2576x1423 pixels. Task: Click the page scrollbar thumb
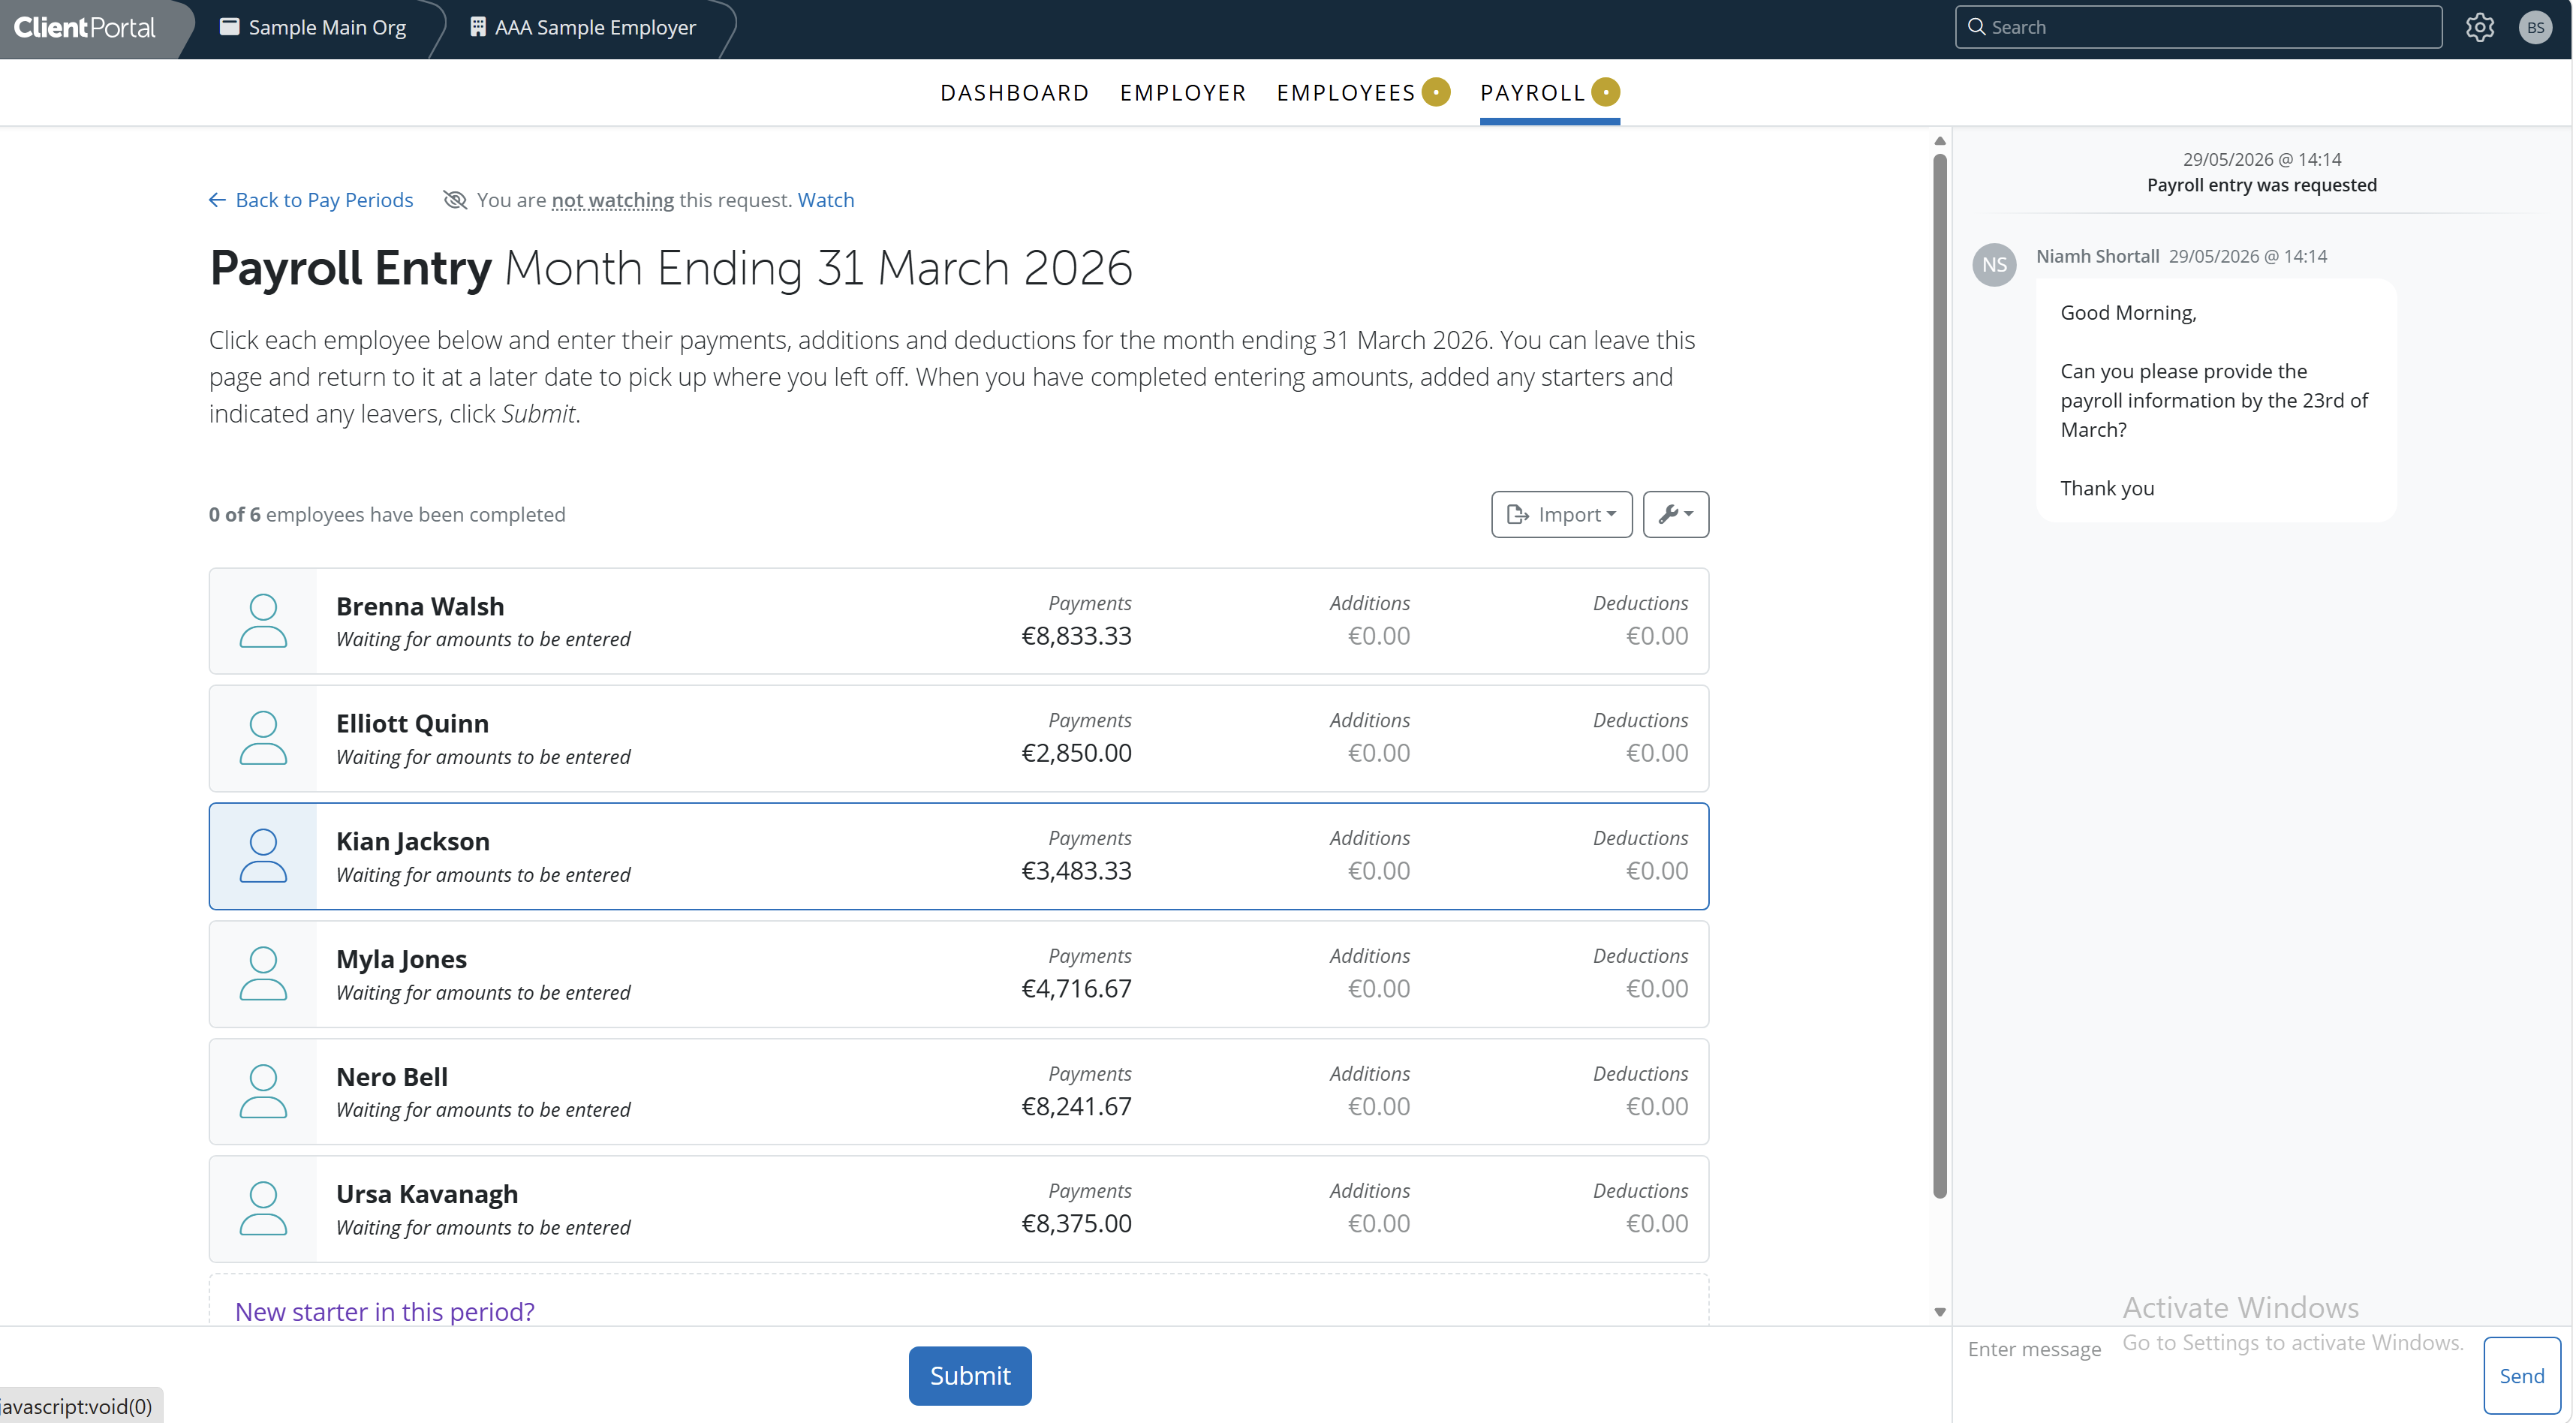1939,675
